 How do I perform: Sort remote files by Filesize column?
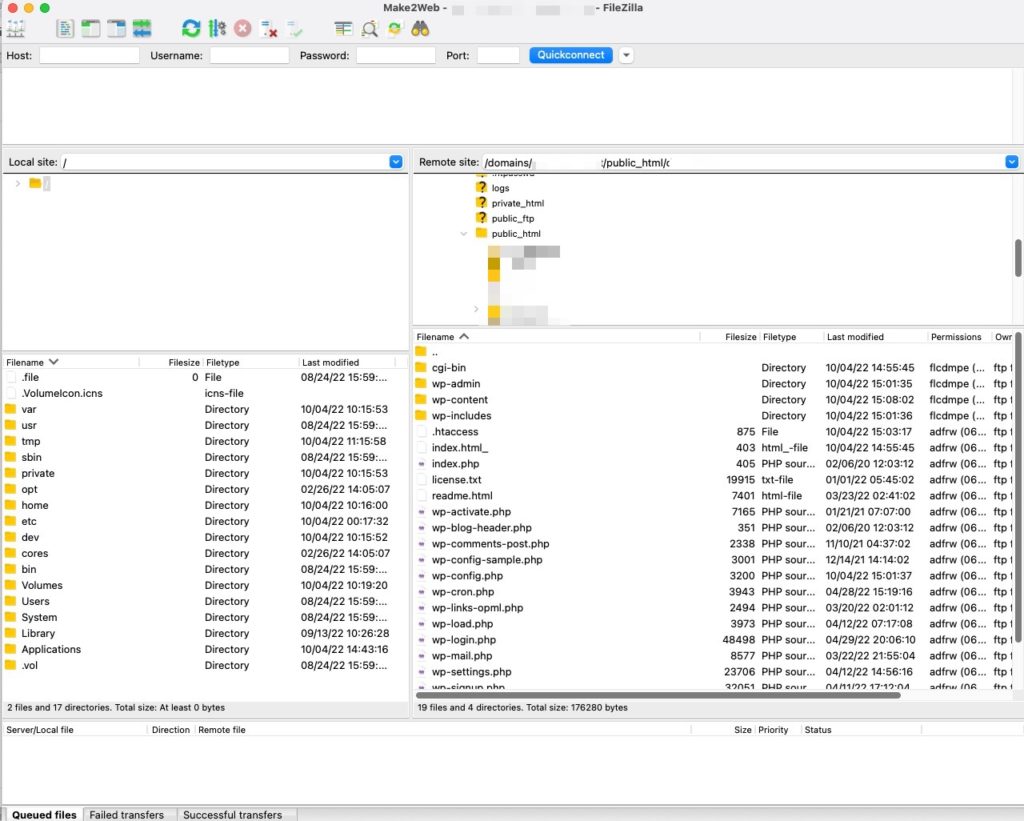click(730, 336)
